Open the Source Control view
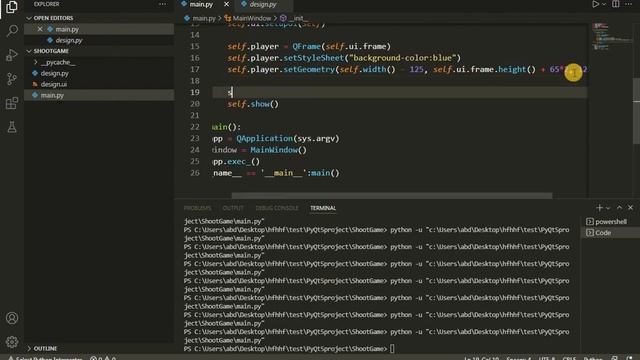 click(x=12, y=79)
